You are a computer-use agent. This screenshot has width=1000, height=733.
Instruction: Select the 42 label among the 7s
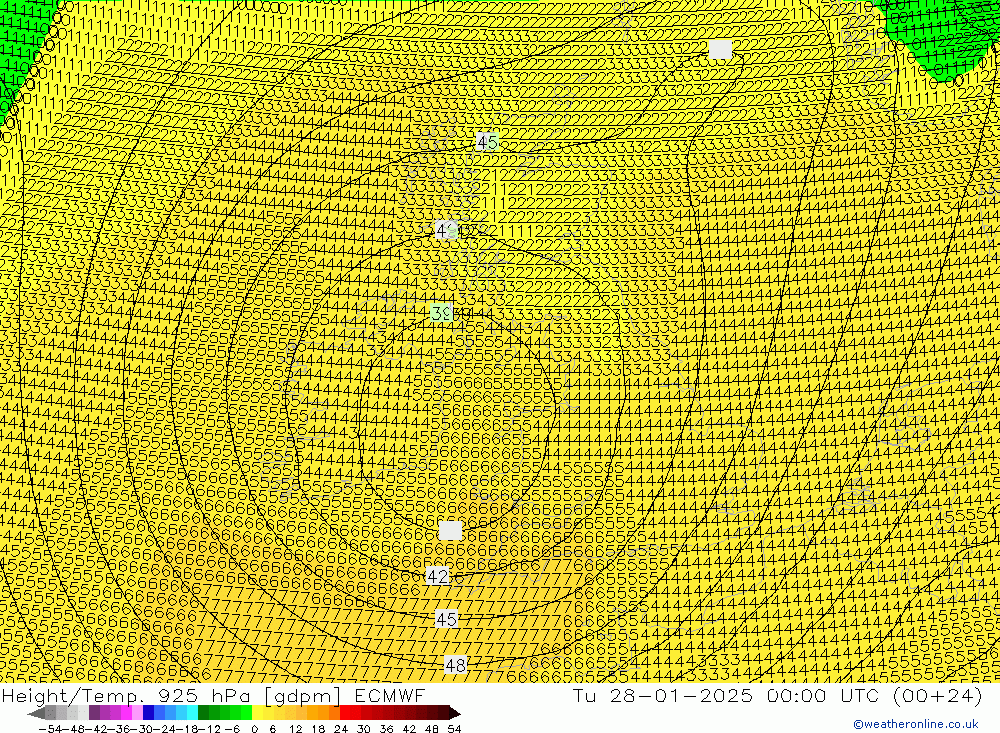coord(438,577)
